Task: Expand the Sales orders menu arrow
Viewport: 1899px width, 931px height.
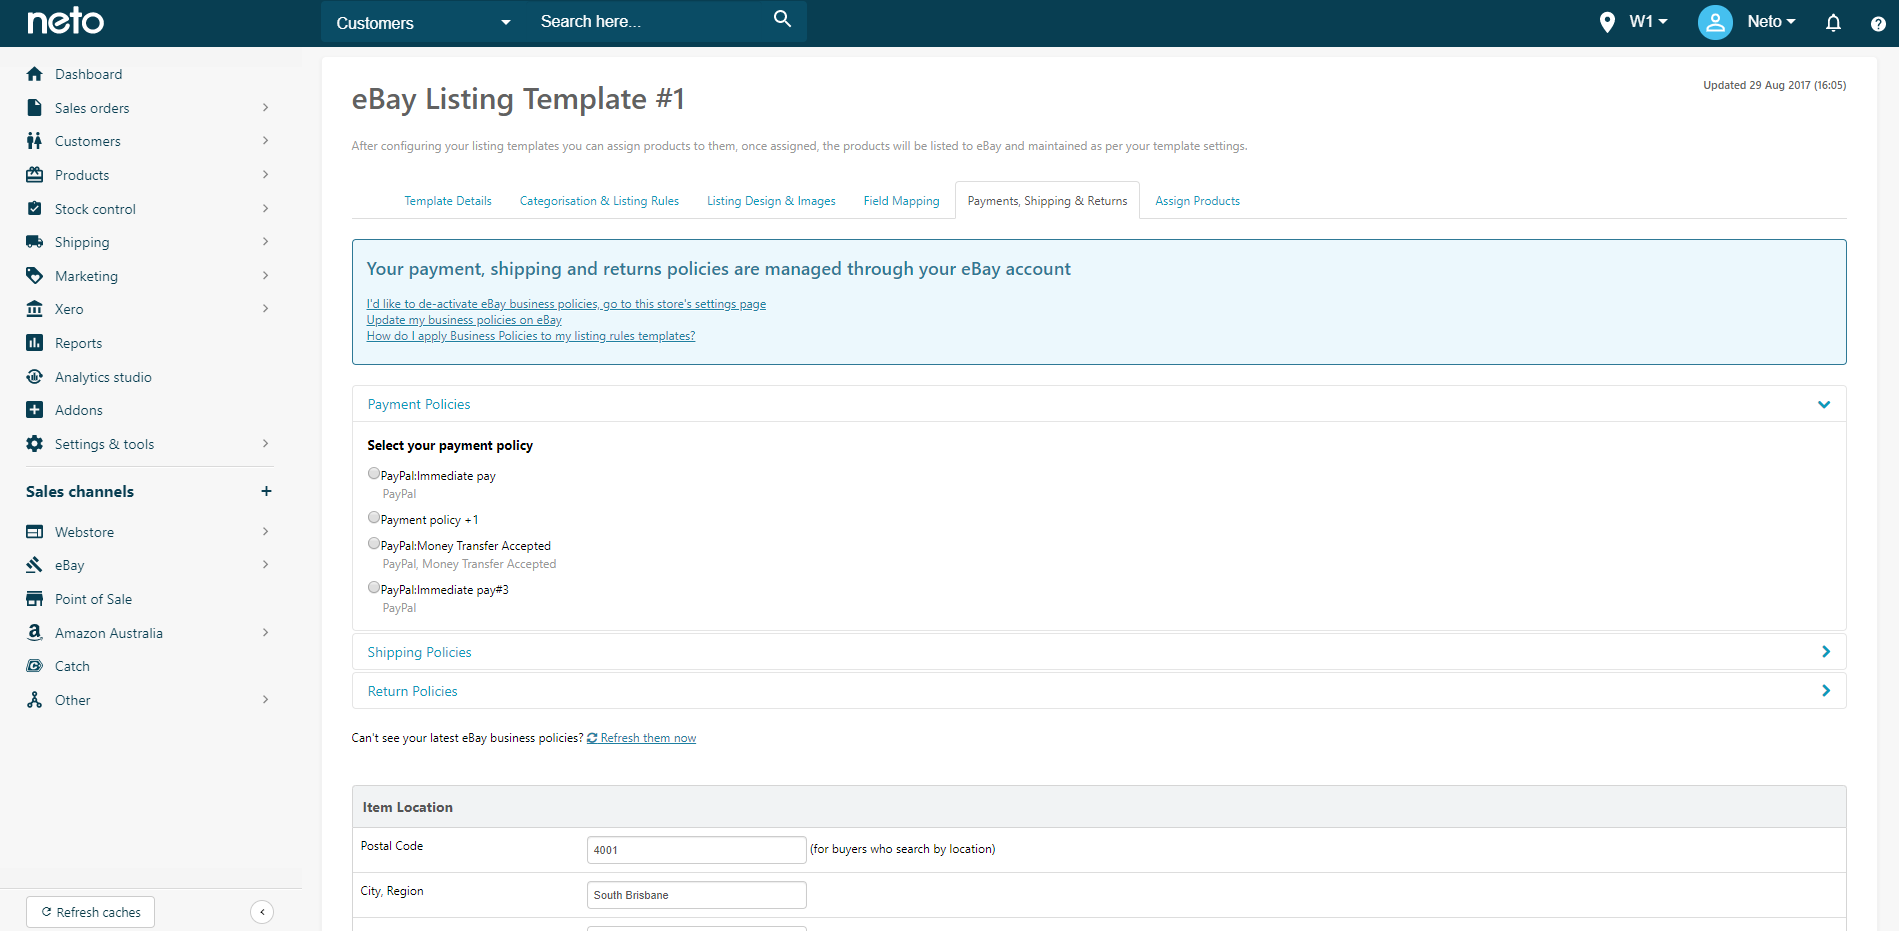Action: pos(265,108)
